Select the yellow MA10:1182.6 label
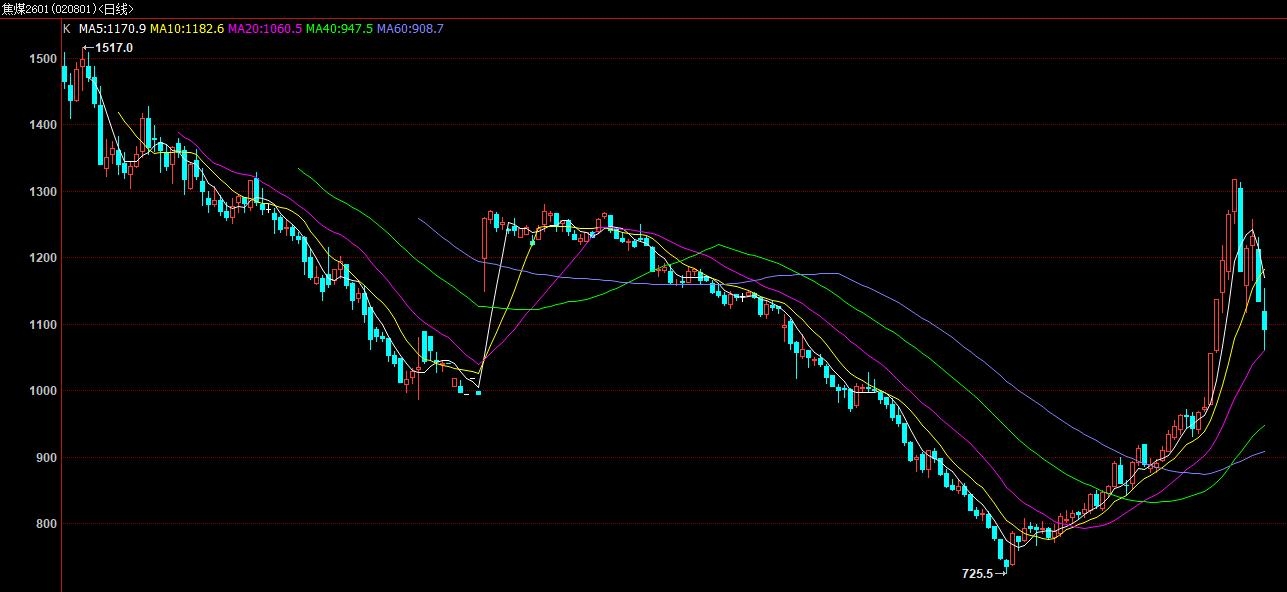Viewport: 1287px width, 592px height. pyautogui.click(x=187, y=29)
